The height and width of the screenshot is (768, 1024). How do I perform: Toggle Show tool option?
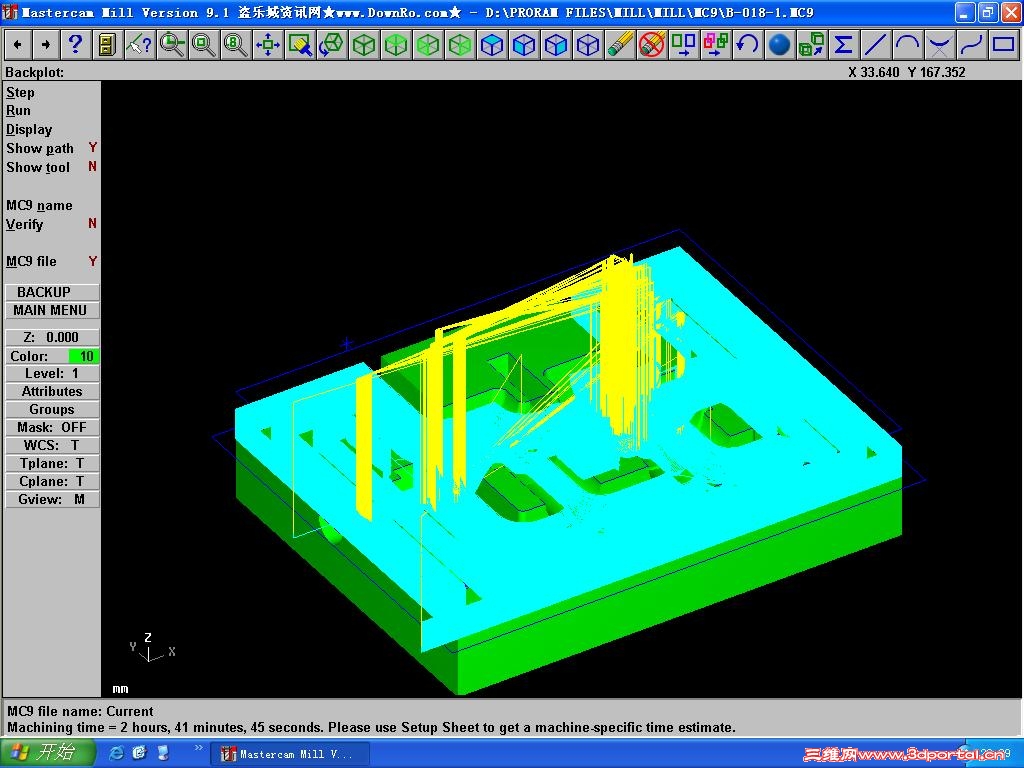tap(51, 167)
